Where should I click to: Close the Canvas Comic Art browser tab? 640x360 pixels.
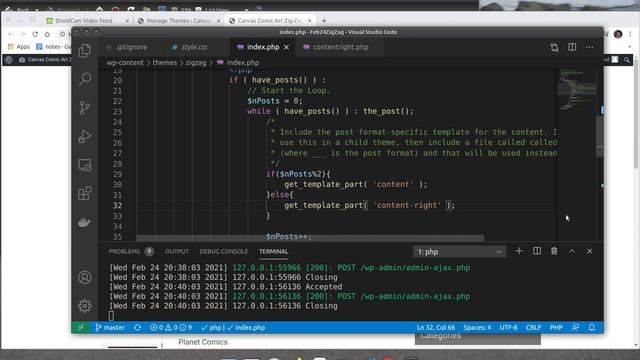309,20
